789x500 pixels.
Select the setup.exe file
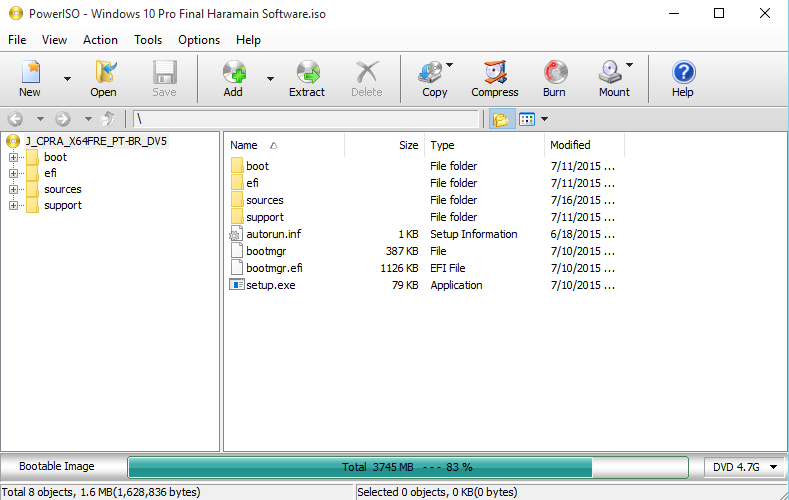[271, 285]
